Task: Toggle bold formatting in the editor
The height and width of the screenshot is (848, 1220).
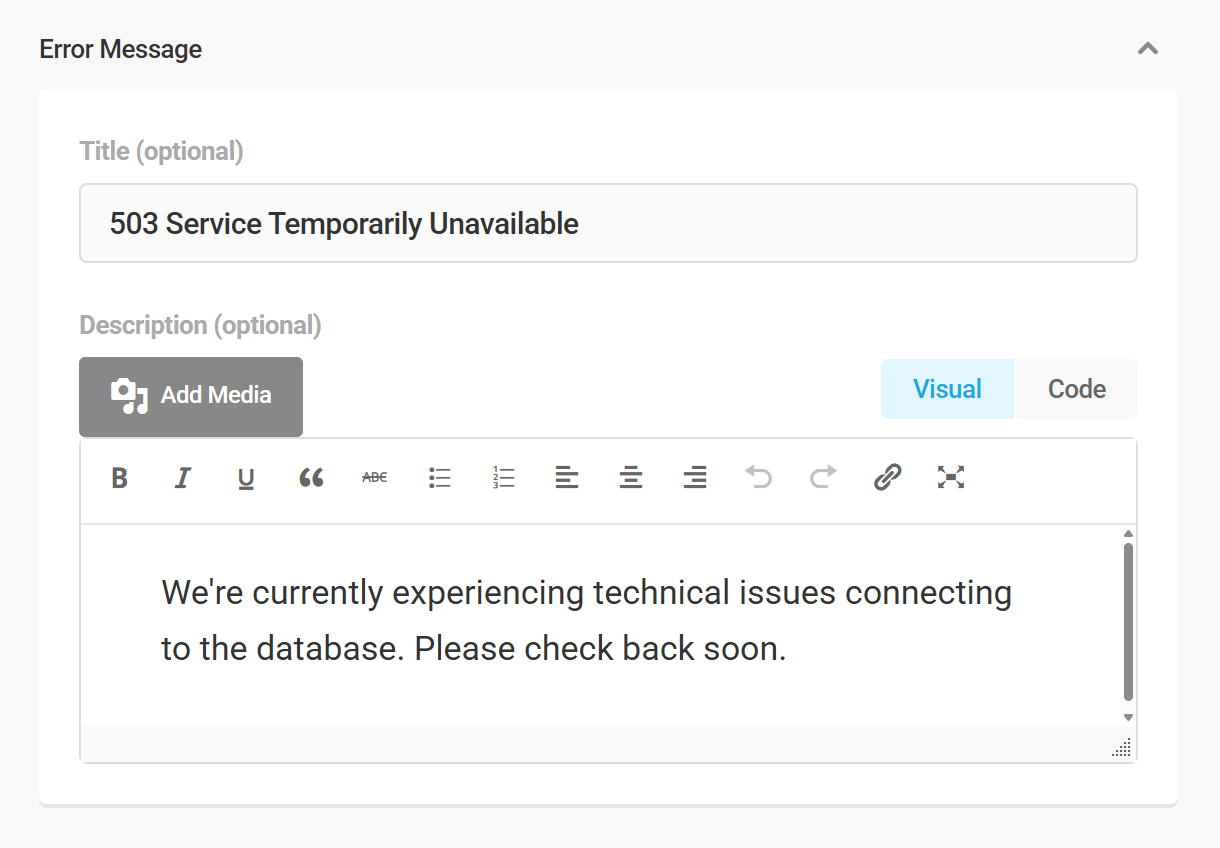Action: [x=119, y=478]
